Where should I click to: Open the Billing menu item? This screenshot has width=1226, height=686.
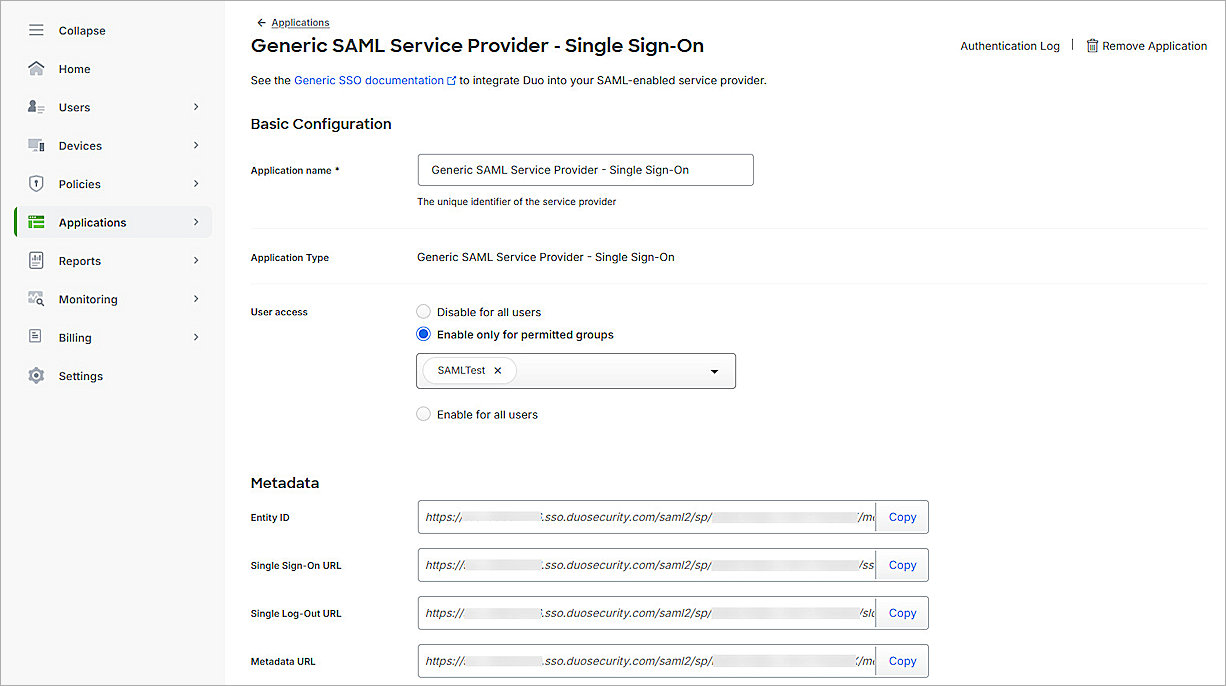point(75,338)
